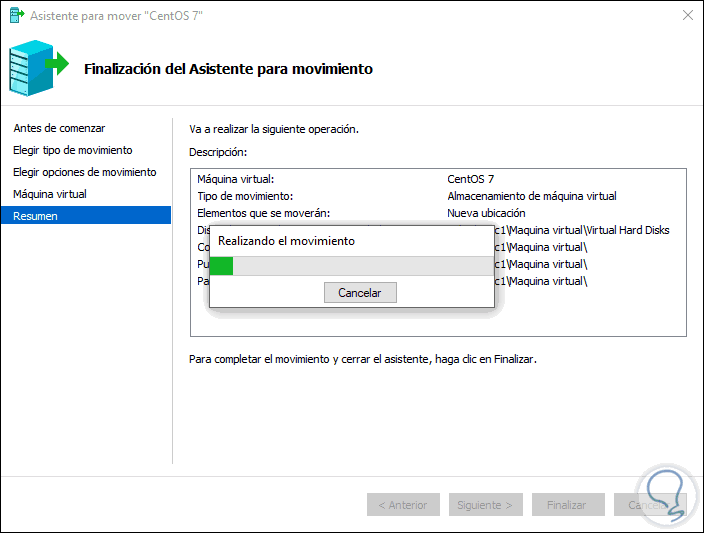Cancel the move in progress dialog
The height and width of the screenshot is (533, 704).
360,293
